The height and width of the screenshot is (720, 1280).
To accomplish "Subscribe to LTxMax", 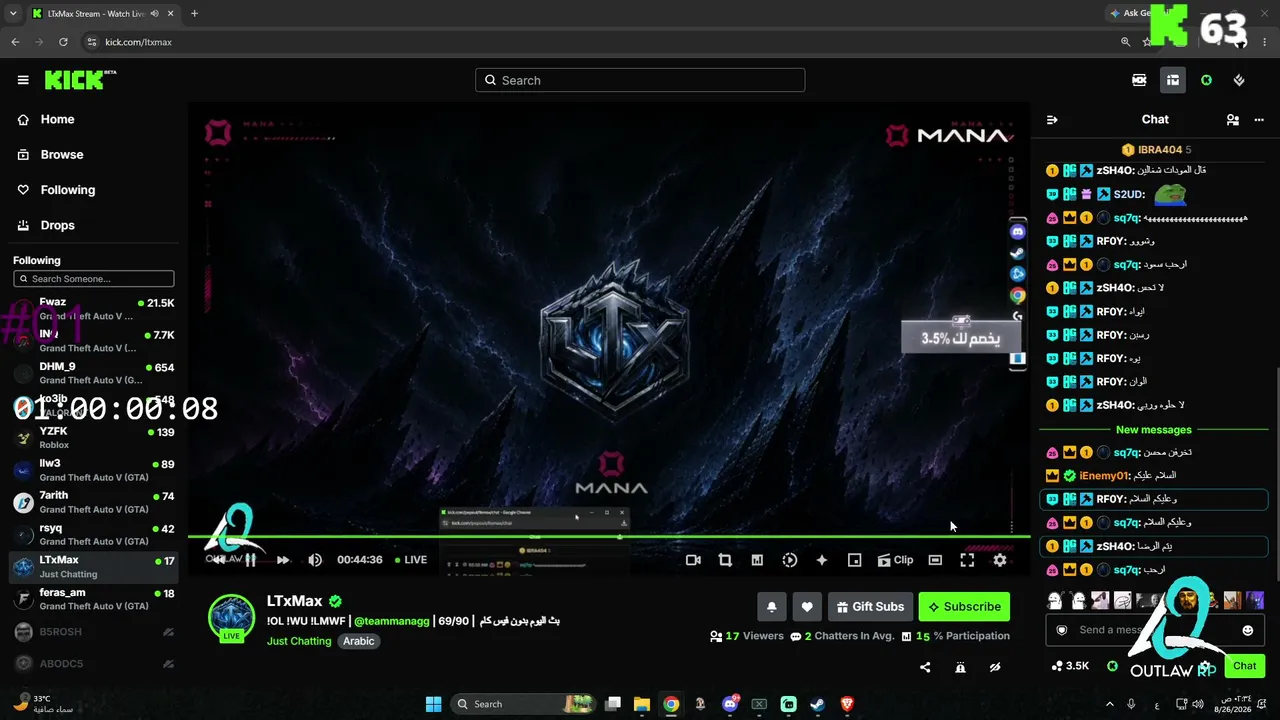I will click(964, 606).
